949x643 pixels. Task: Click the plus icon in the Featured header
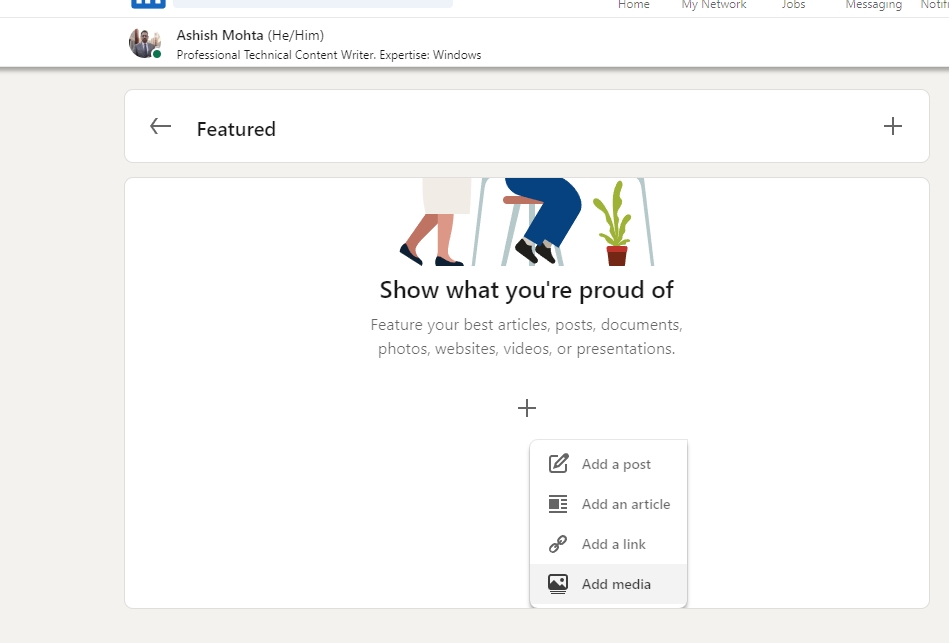point(893,126)
